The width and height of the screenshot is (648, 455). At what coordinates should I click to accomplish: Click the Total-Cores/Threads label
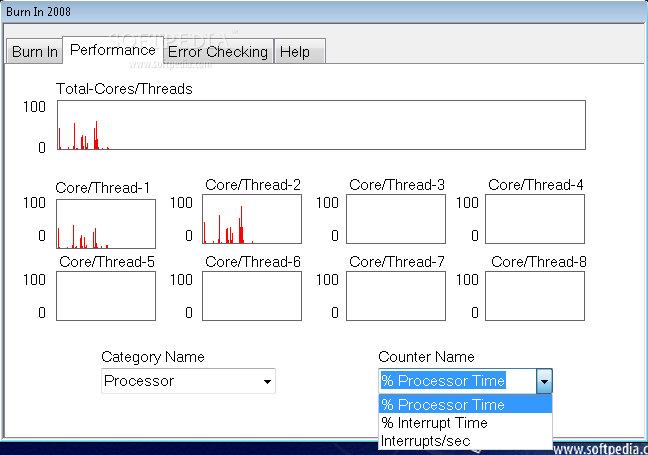click(124, 89)
